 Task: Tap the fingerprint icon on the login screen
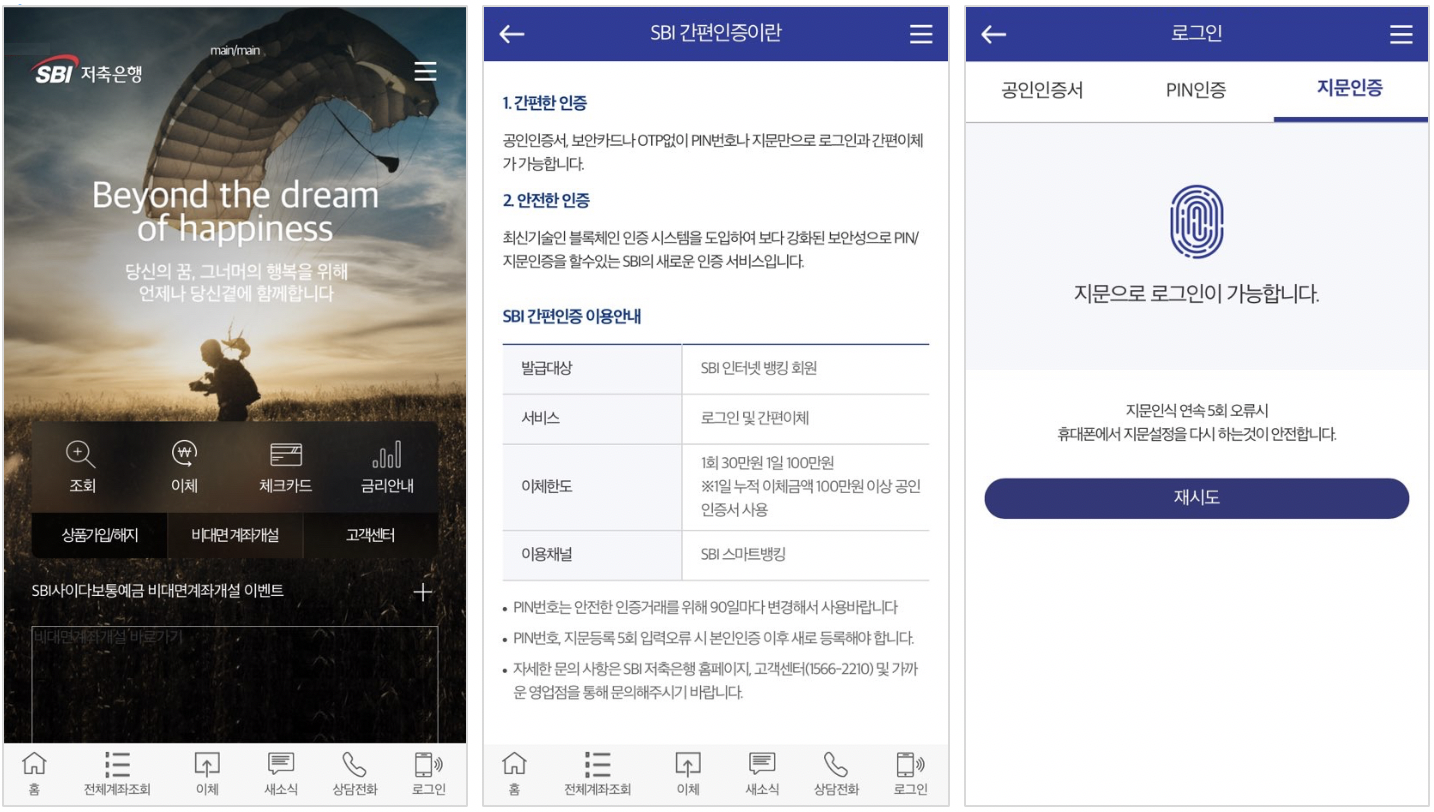(x=1196, y=222)
